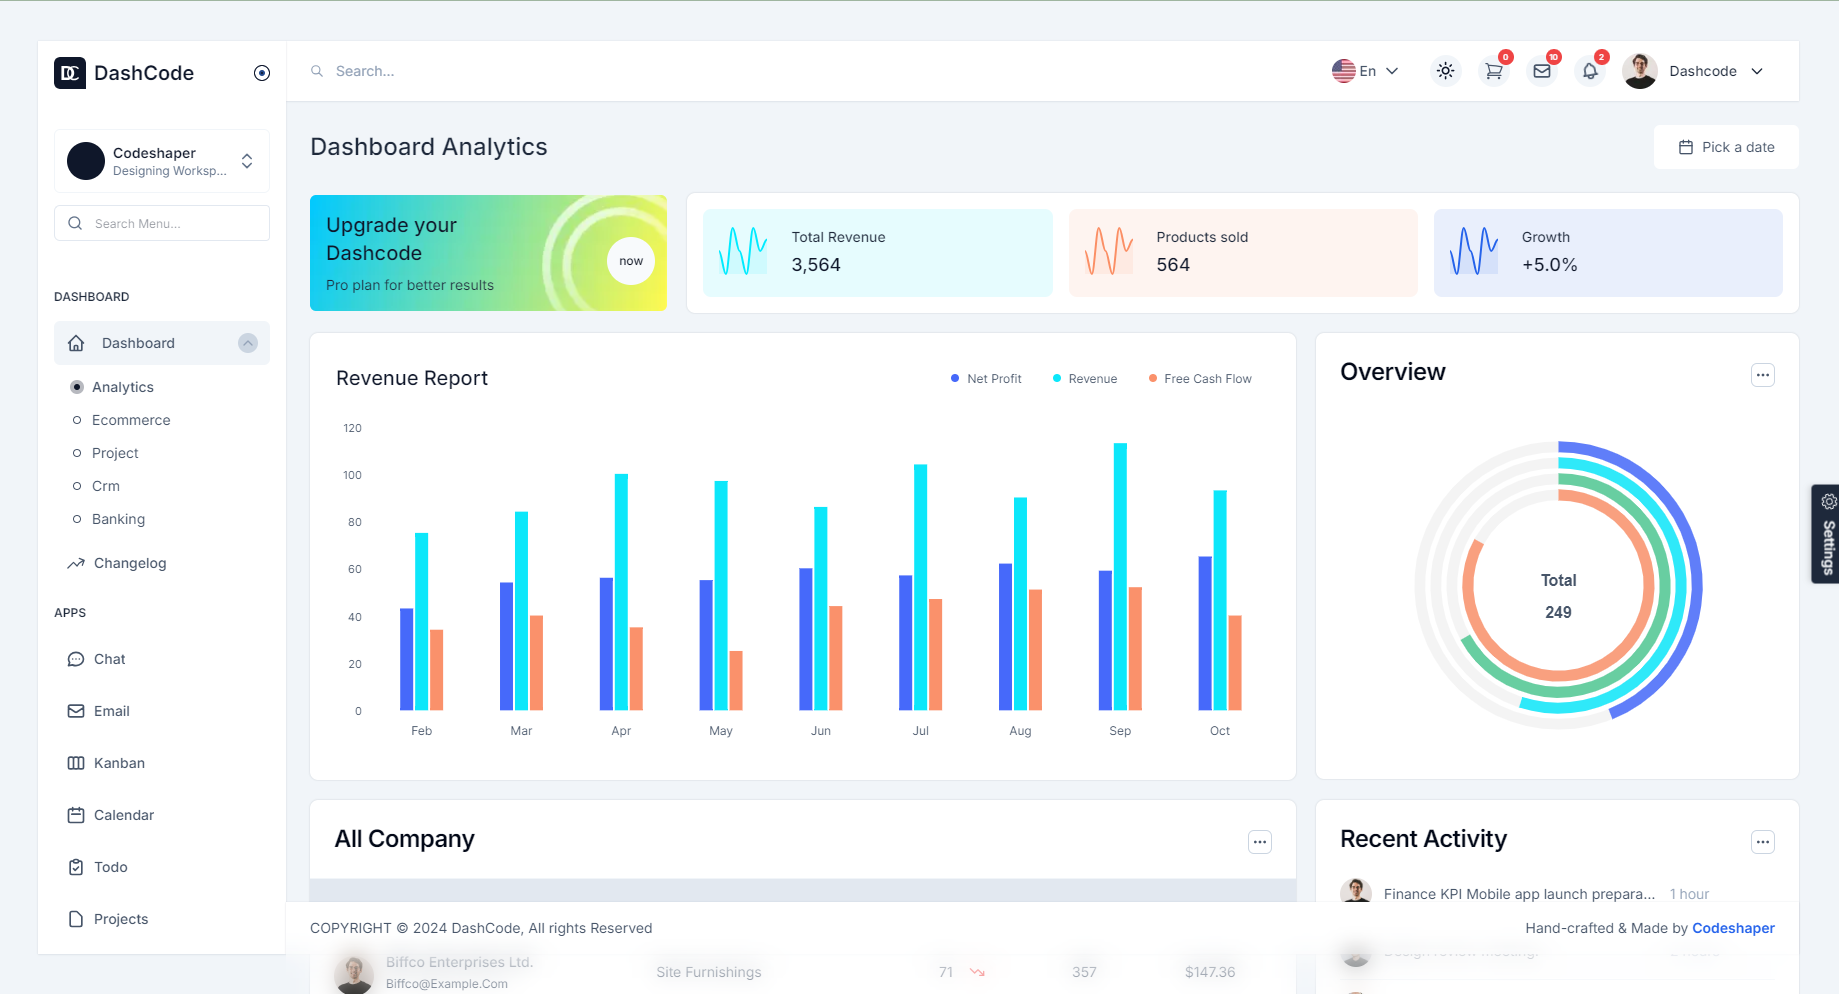
Task: Click the Projects file icon
Action: tap(76, 919)
